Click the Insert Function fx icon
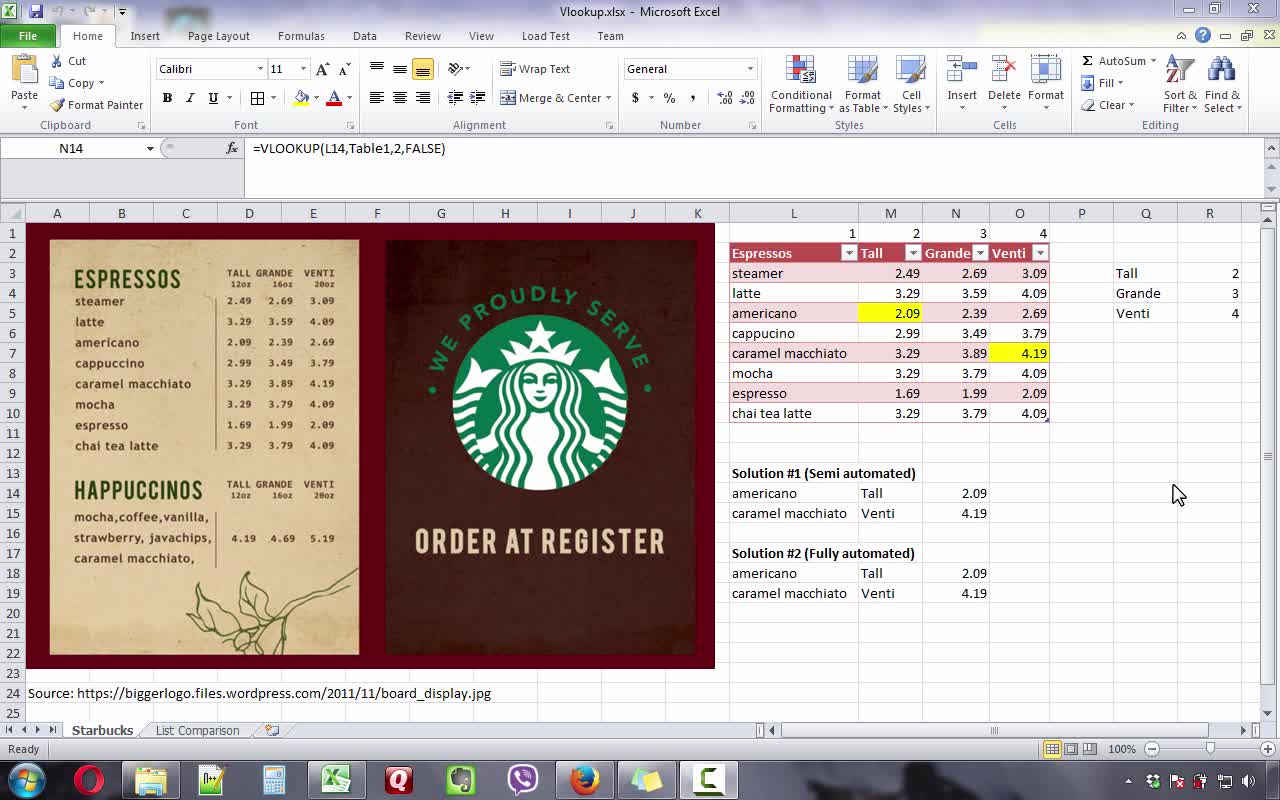This screenshot has width=1280, height=800. pyautogui.click(x=232, y=148)
